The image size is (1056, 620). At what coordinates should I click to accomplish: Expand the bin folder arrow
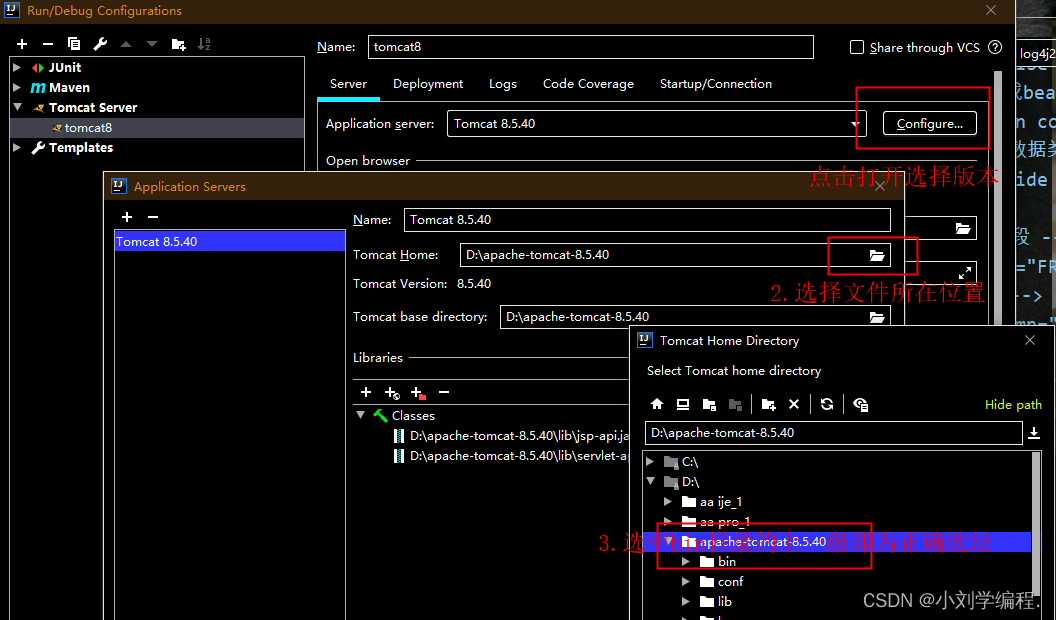(686, 561)
